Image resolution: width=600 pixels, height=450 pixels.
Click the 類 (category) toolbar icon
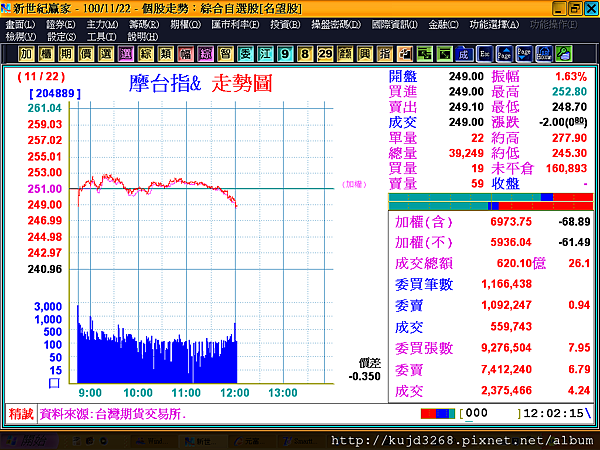click(165, 54)
